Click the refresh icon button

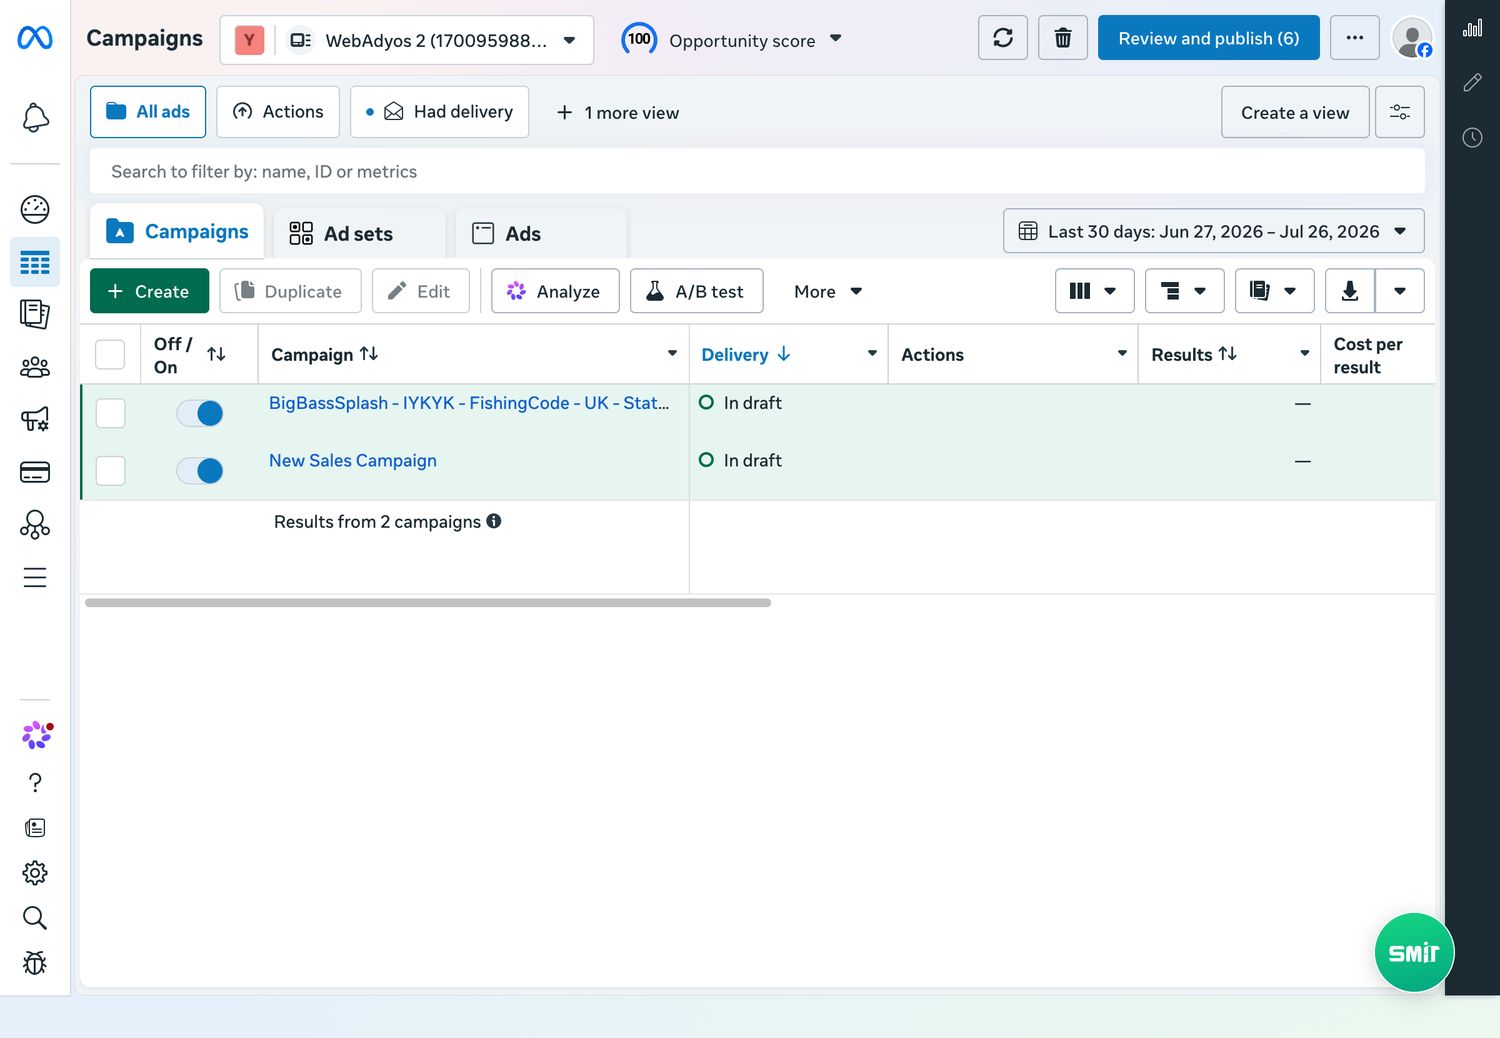click(x=1003, y=38)
